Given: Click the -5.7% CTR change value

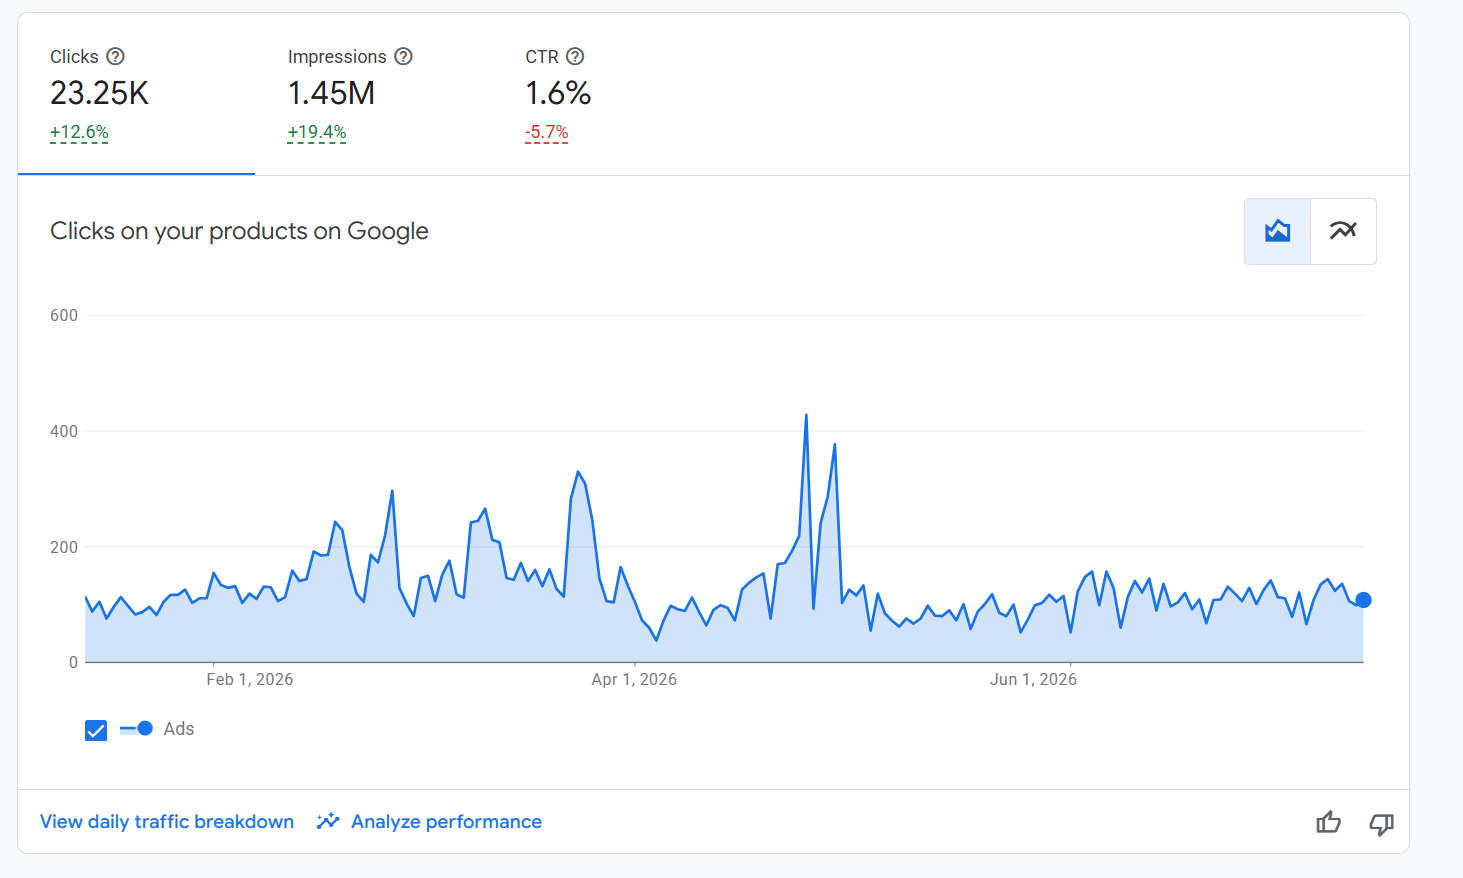Looking at the screenshot, I should [x=547, y=132].
